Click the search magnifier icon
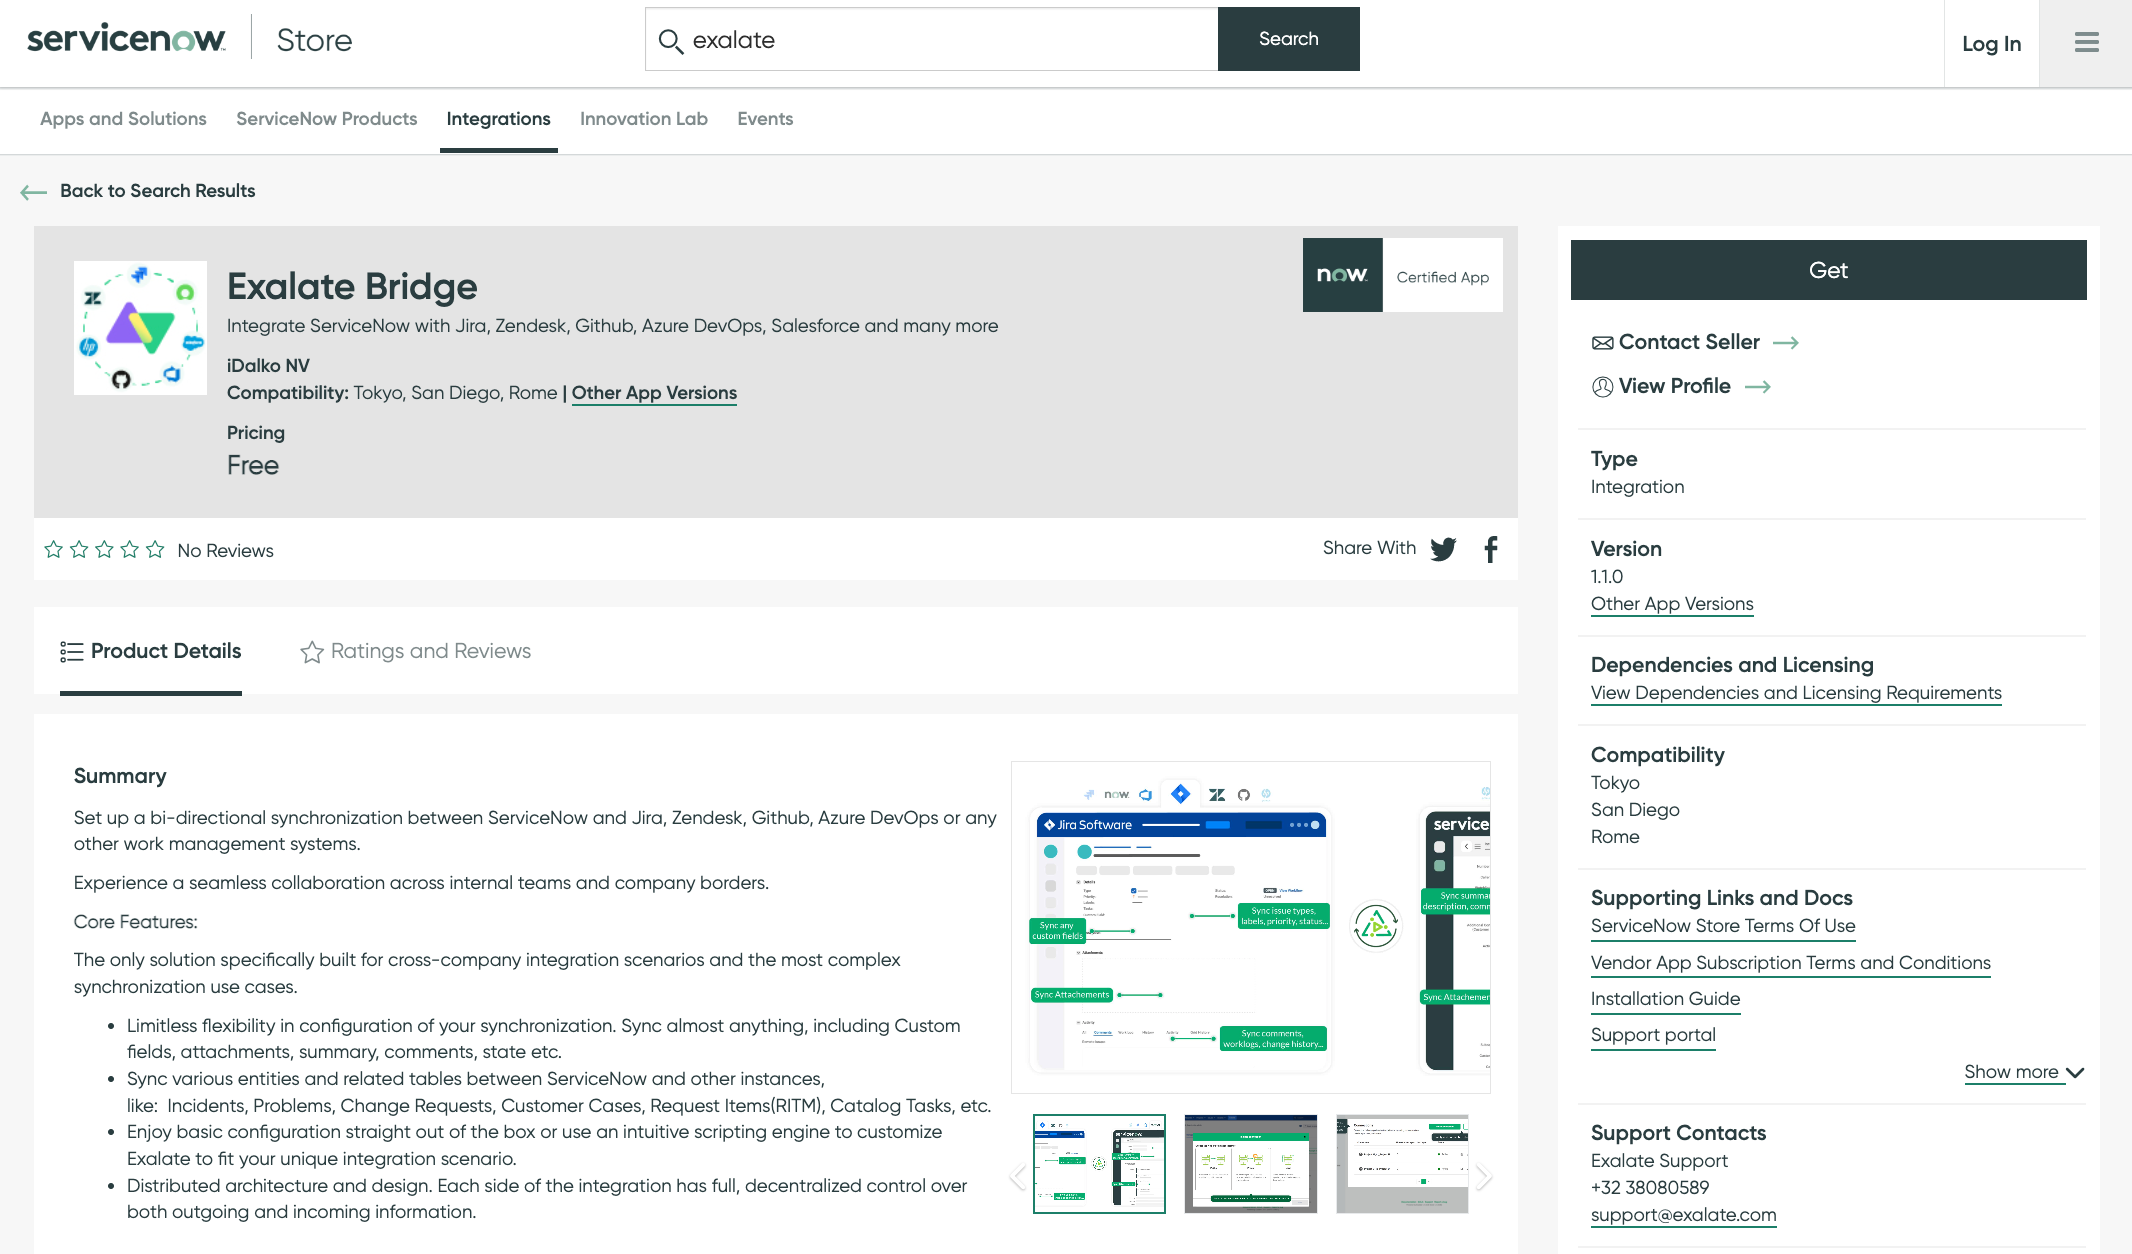Image resolution: width=2132 pixels, height=1254 pixels. click(671, 41)
